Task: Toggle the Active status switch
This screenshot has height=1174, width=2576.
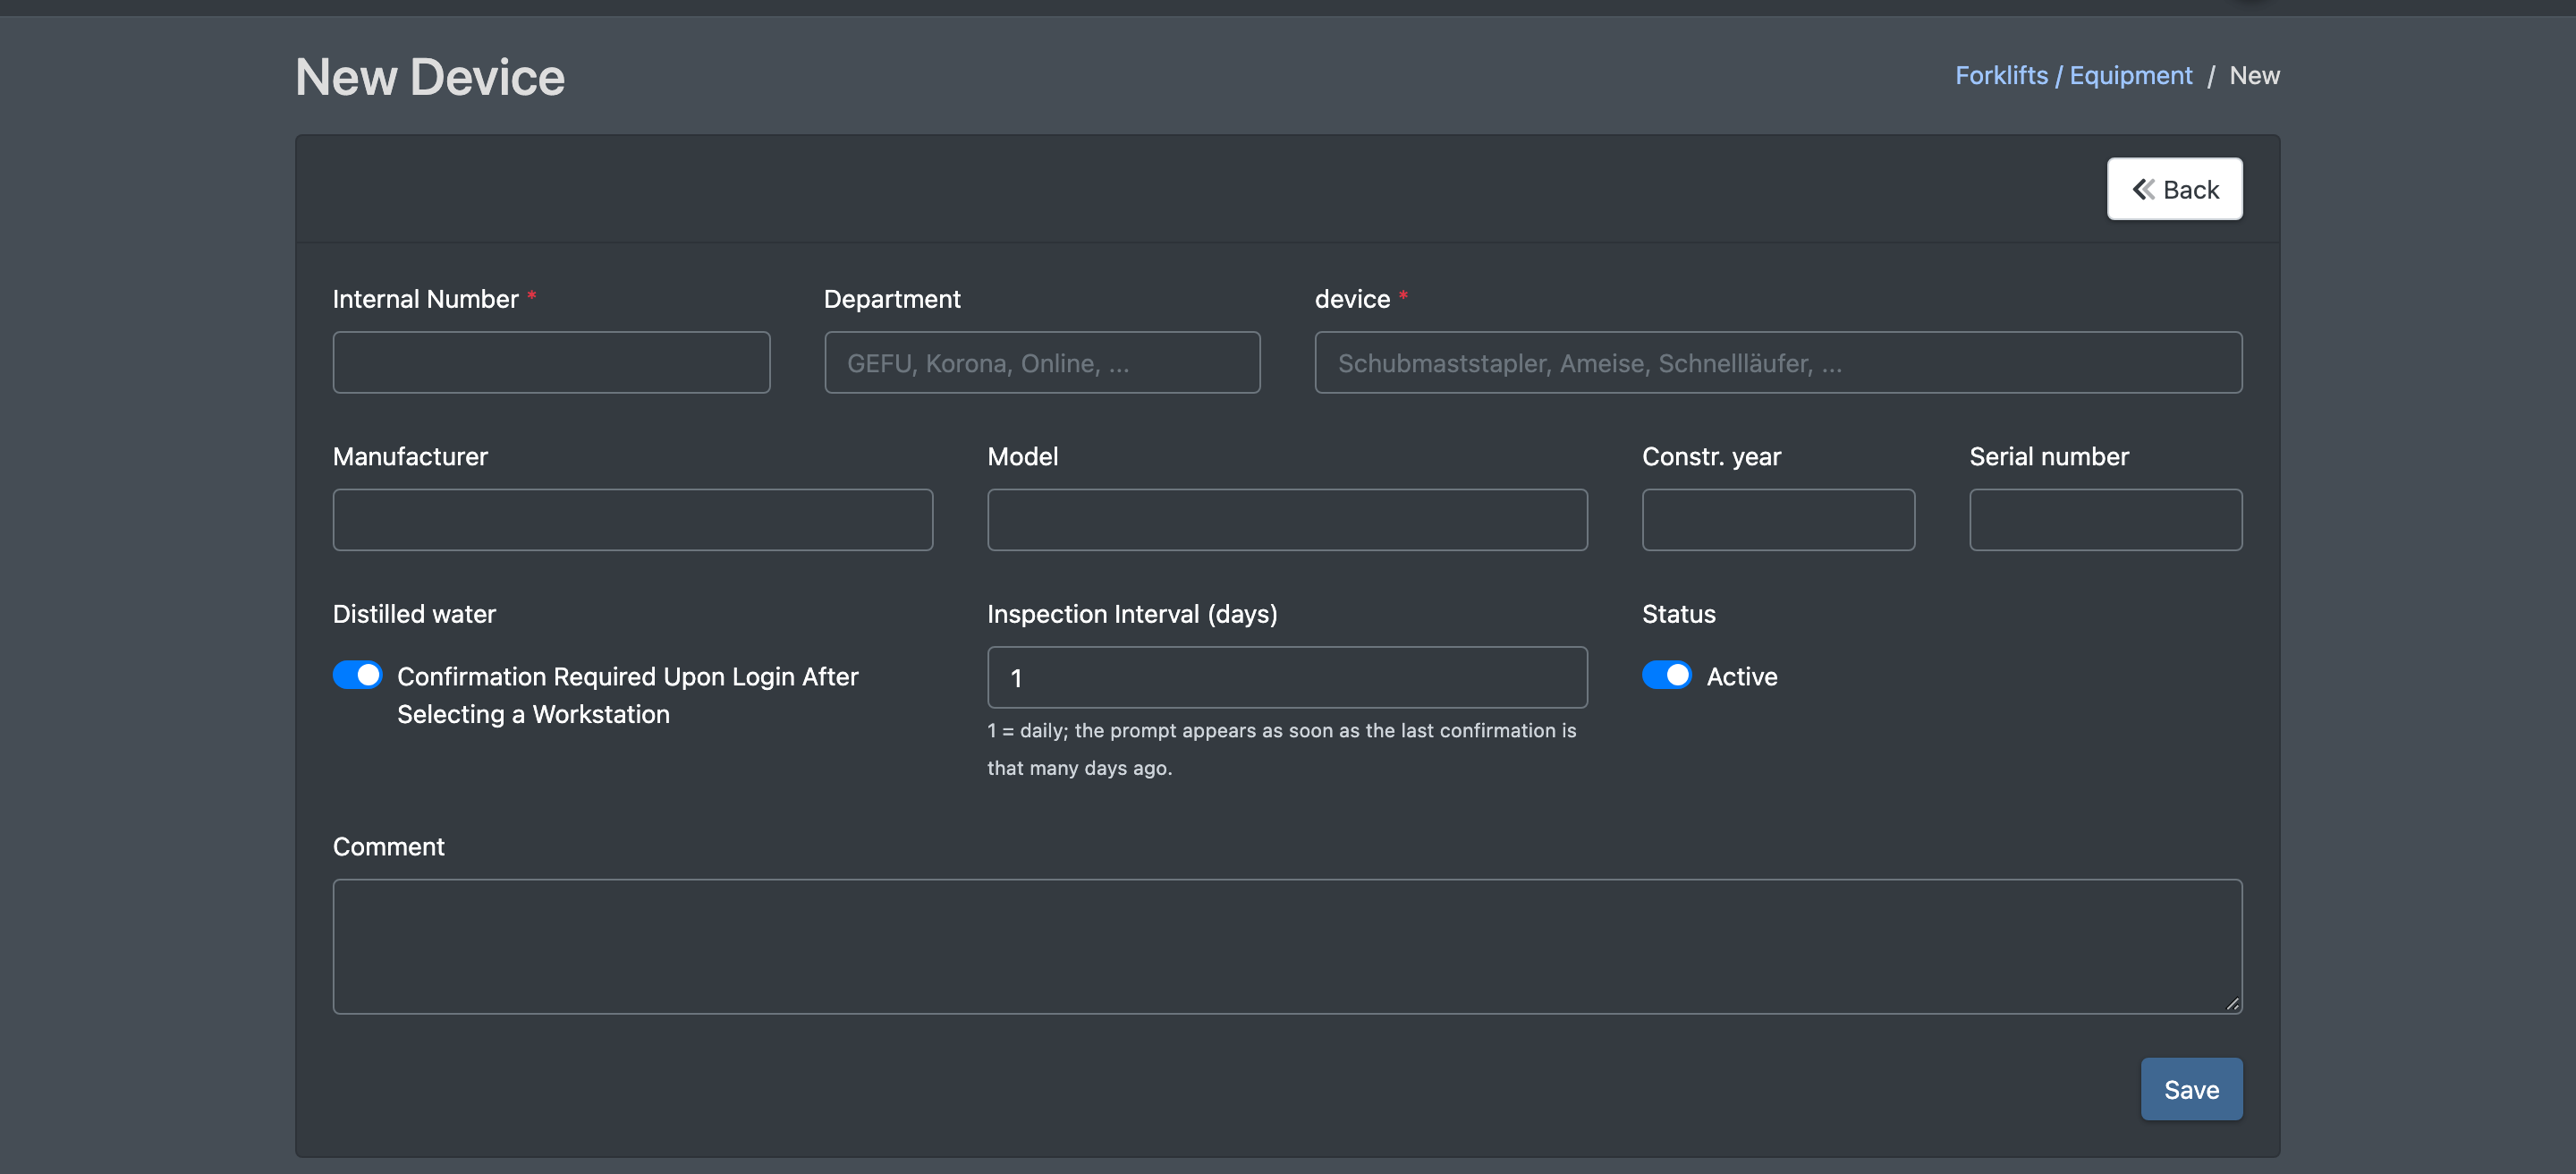Action: click(x=1666, y=675)
